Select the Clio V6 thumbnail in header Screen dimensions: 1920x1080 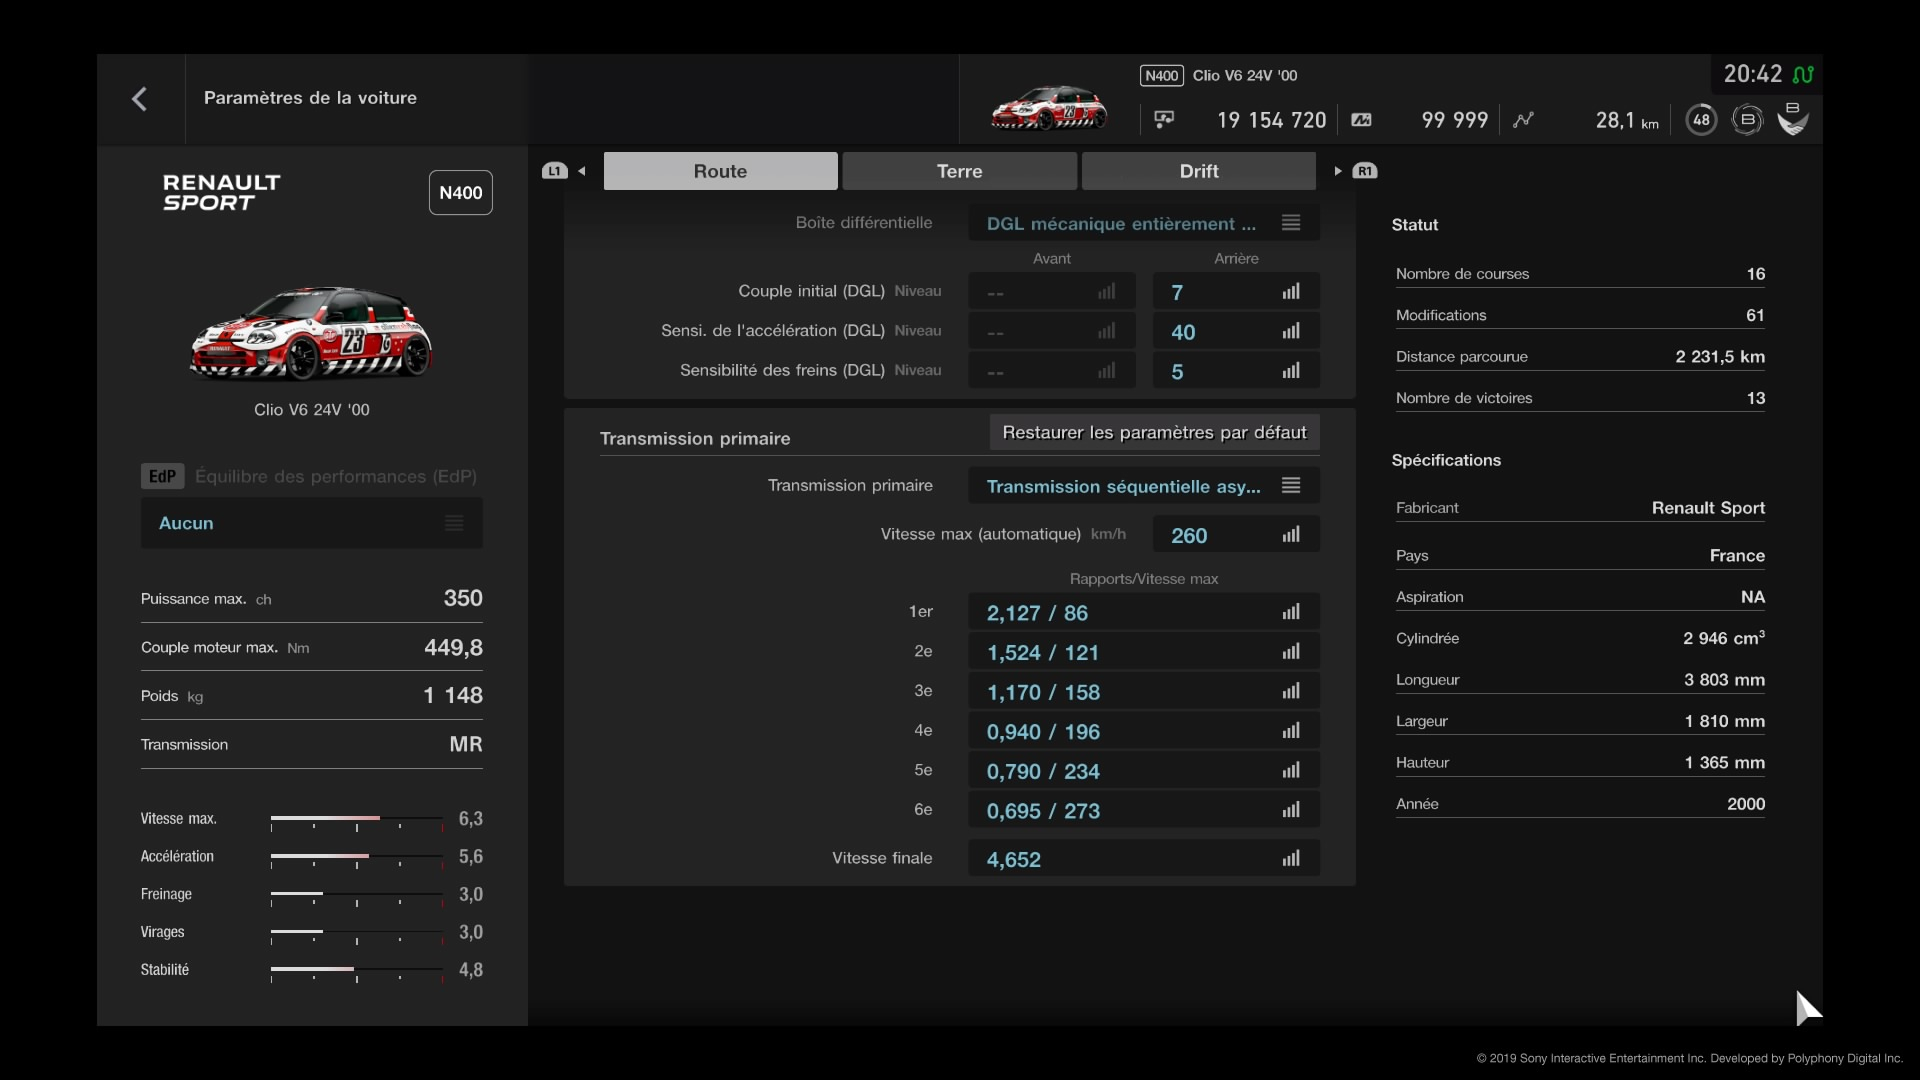(x=1049, y=108)
